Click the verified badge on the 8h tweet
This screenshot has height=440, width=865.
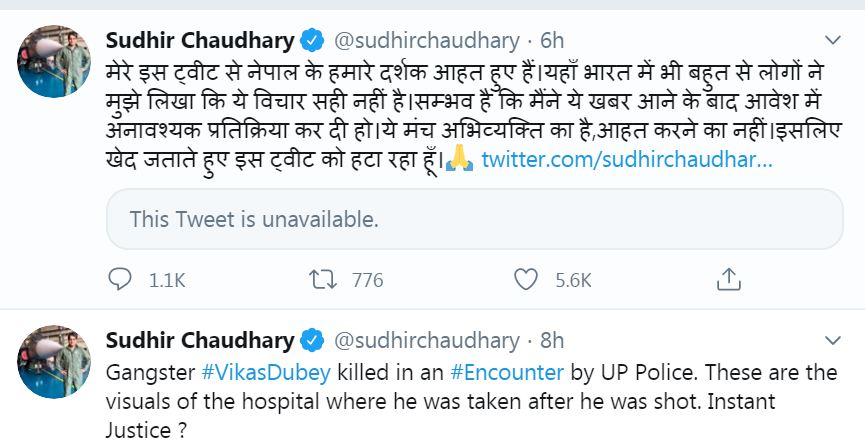click(312, 339)
